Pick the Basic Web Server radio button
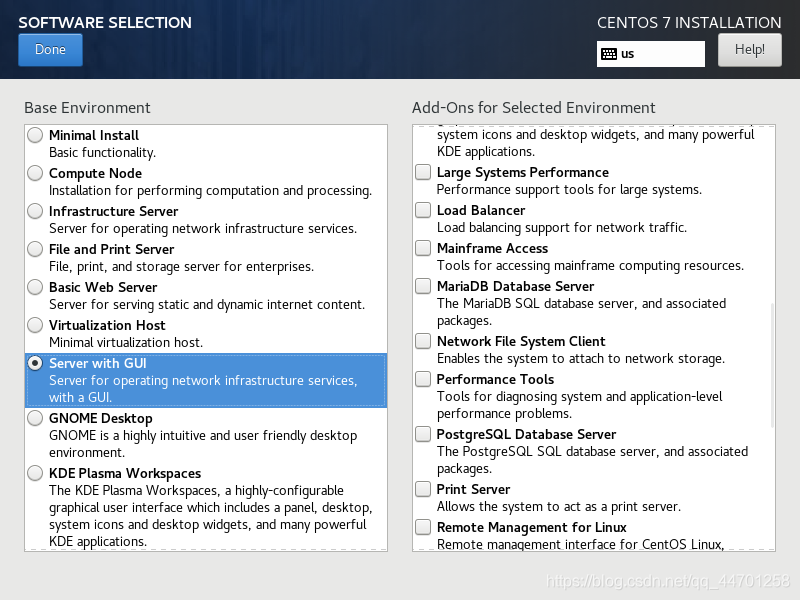Viewport: 800px width, 600px height. pyautogui.click(x=35, y=287)
